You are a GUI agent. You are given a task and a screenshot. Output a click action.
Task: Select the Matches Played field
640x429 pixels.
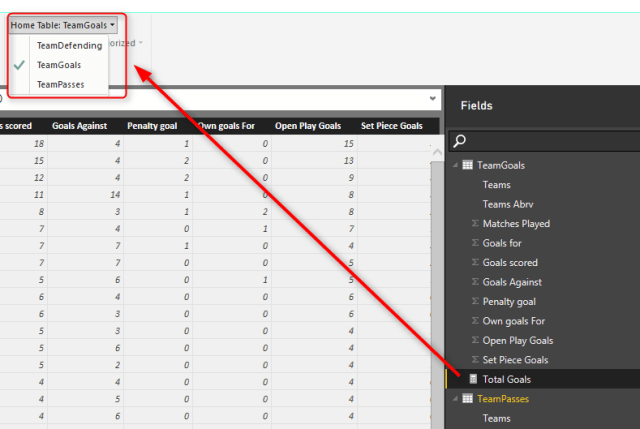tap(516, 224)
